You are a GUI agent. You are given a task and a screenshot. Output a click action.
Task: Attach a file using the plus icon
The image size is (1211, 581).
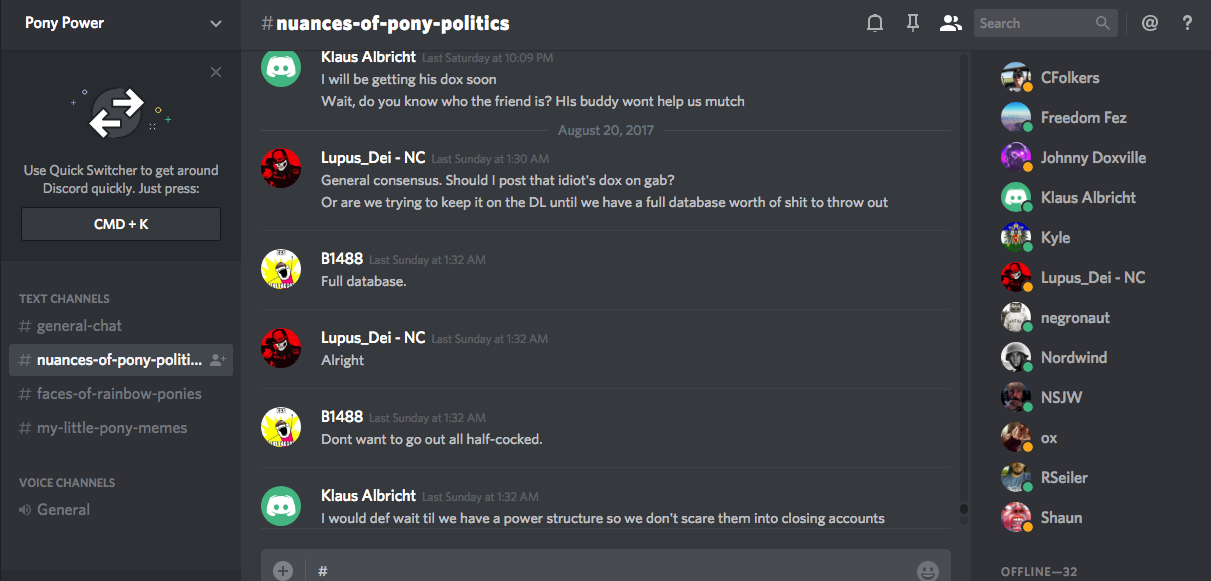[282, 570]
